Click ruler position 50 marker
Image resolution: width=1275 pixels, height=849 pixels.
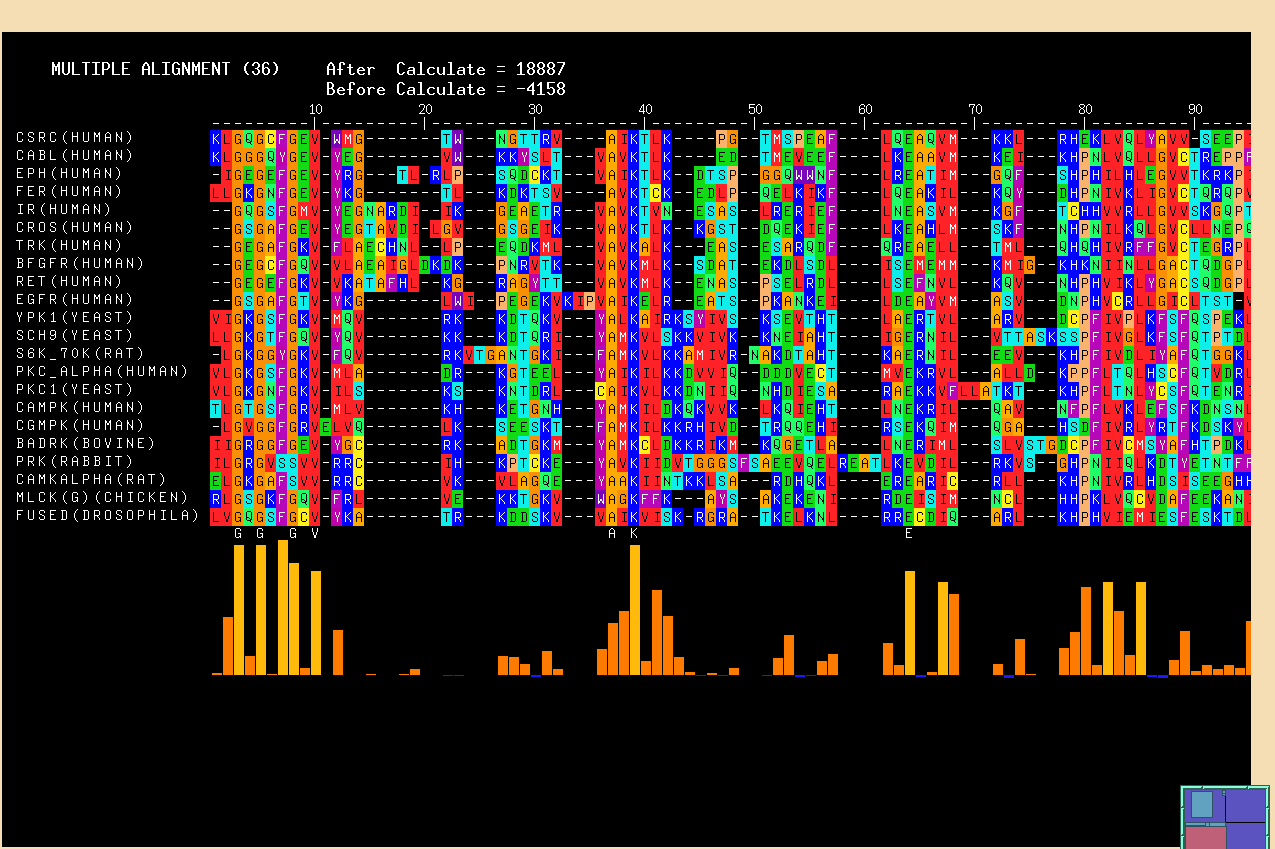click(x=755, y=110)
